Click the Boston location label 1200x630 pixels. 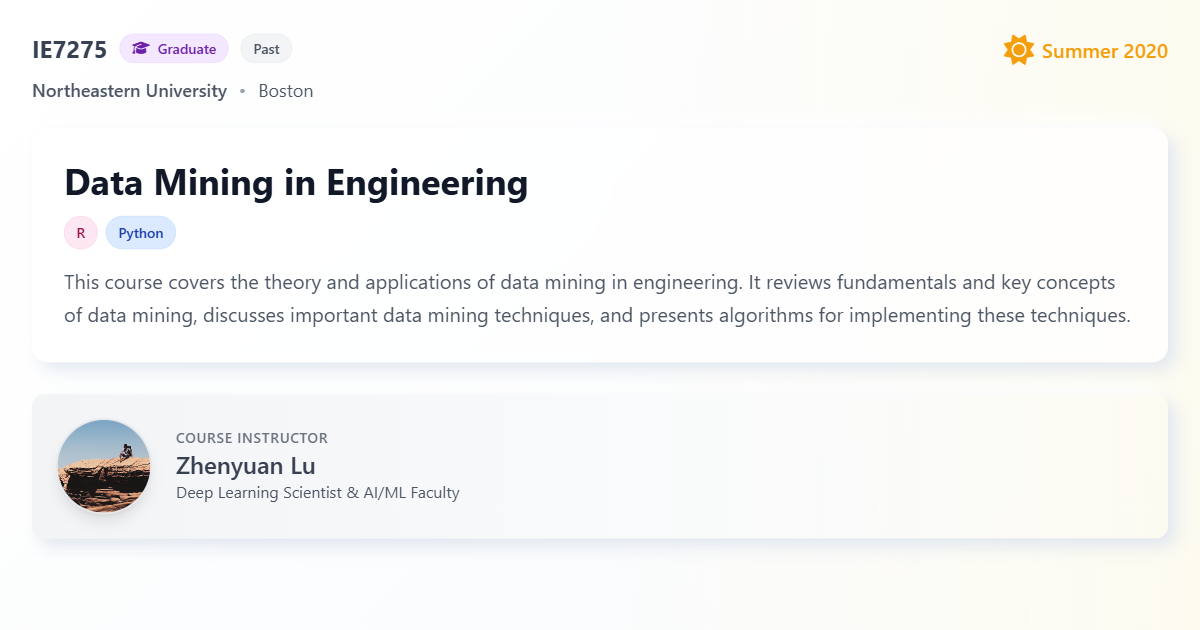(x=286, y=90)
